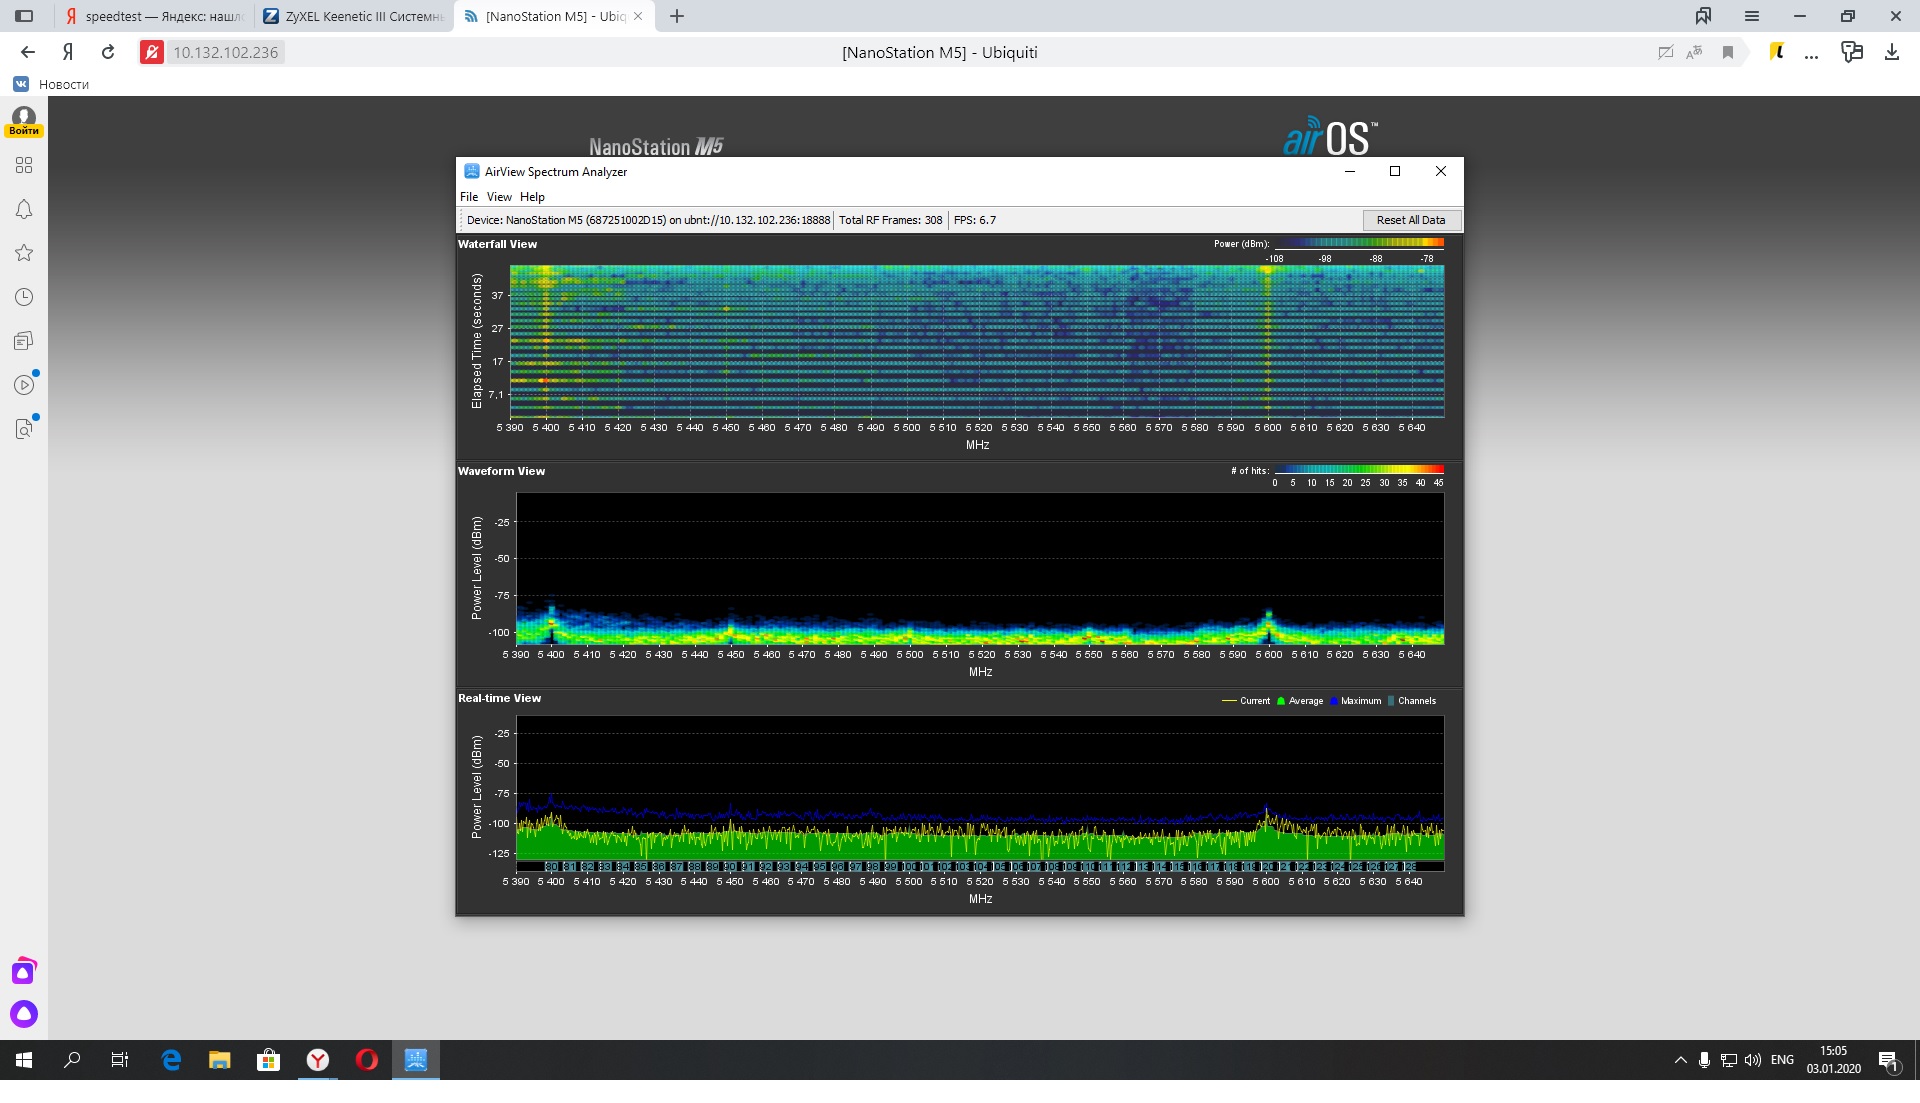The height and width of the screenshot is (1103, 1920).
Task: Click the # of hits color scale in Waveform View
Action: pos(1359,469)
